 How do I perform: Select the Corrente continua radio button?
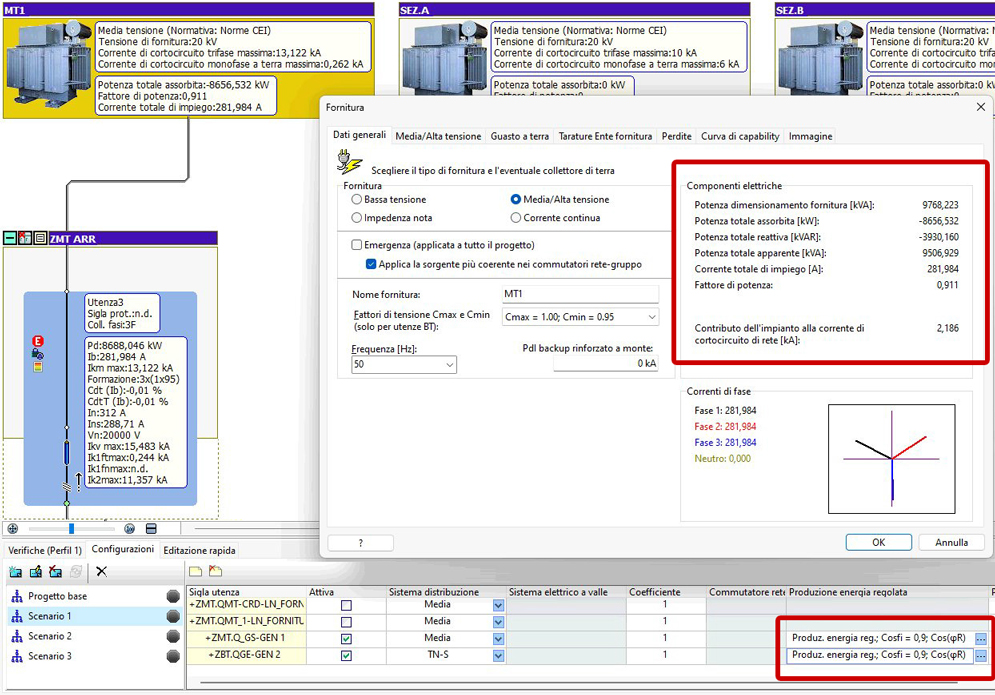point(516,218)
